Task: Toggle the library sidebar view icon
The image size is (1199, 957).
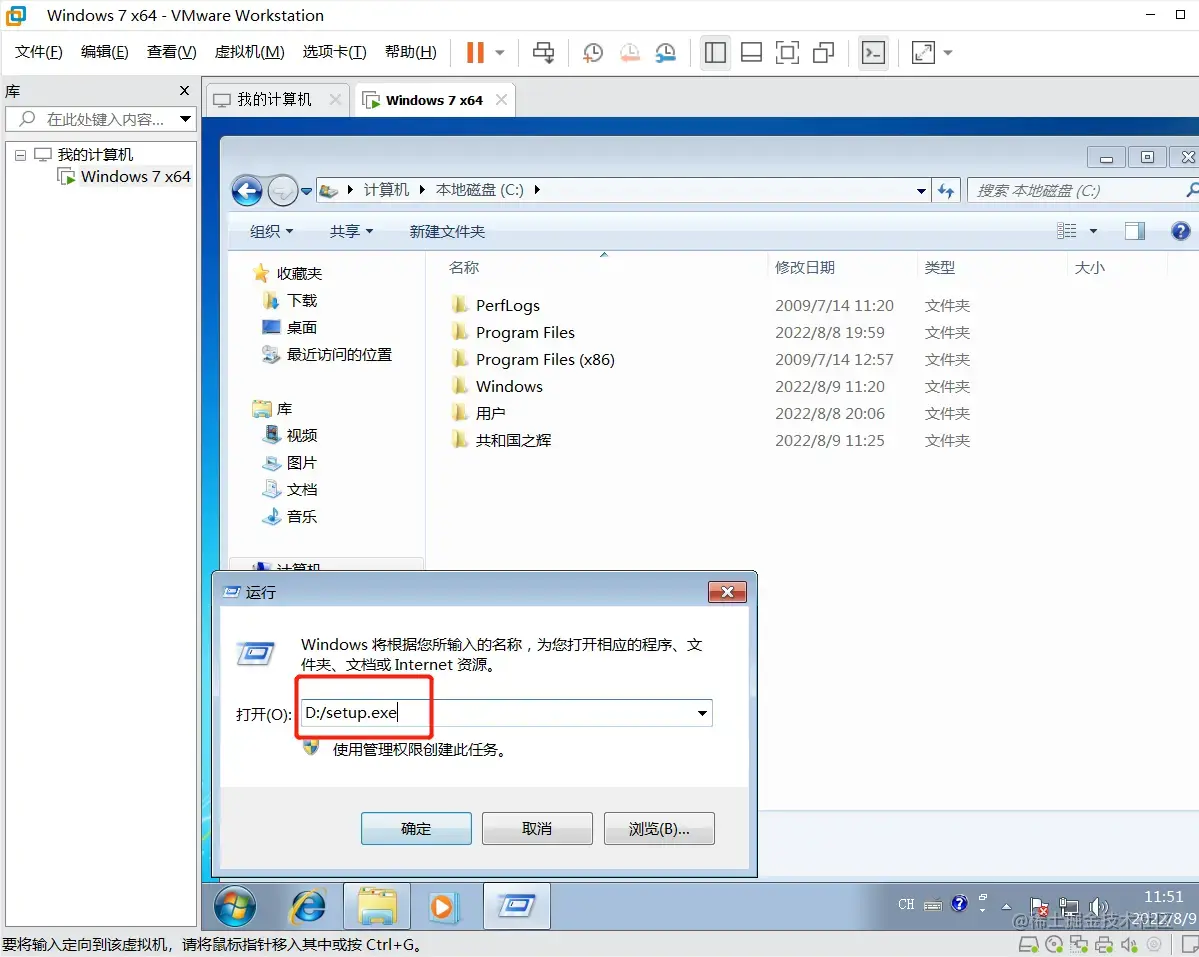Action: [x=715, y=53]
